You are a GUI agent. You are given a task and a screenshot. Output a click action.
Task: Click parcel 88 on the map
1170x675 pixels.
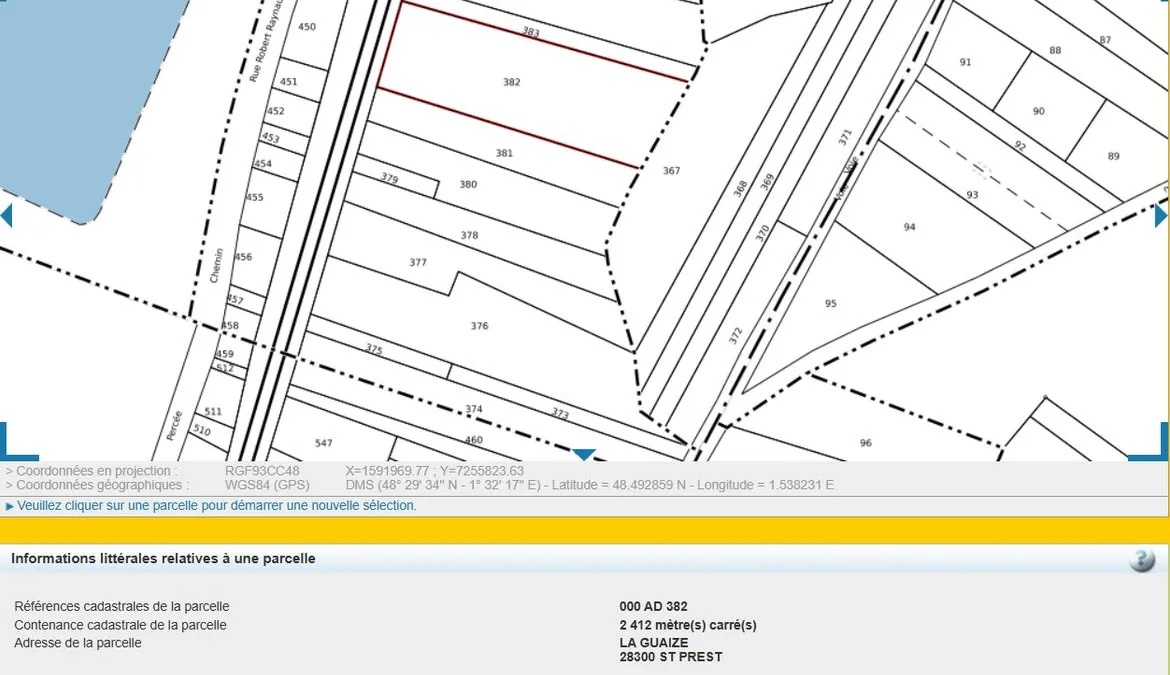coord(1055,51)
